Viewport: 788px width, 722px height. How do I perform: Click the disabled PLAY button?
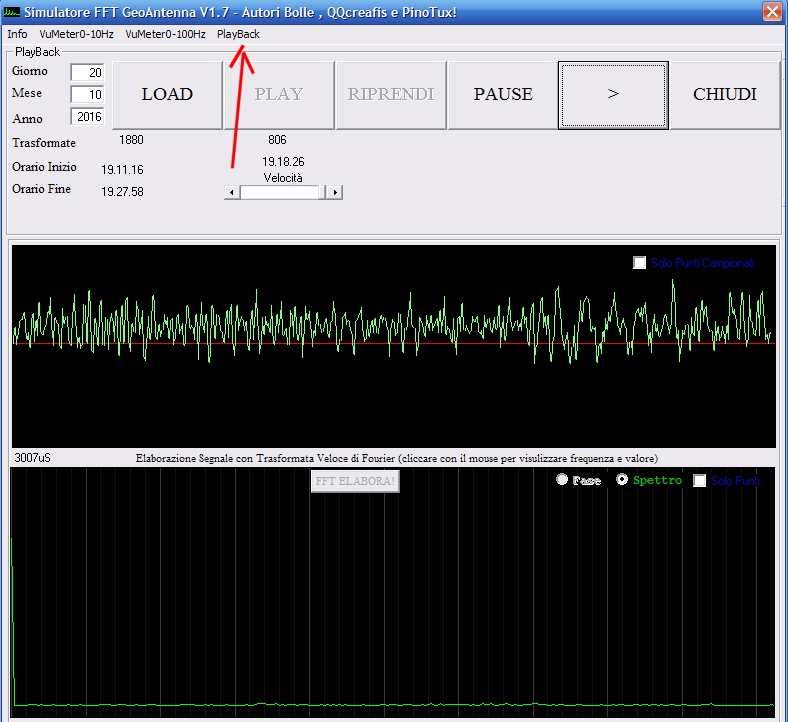point(279,95)
